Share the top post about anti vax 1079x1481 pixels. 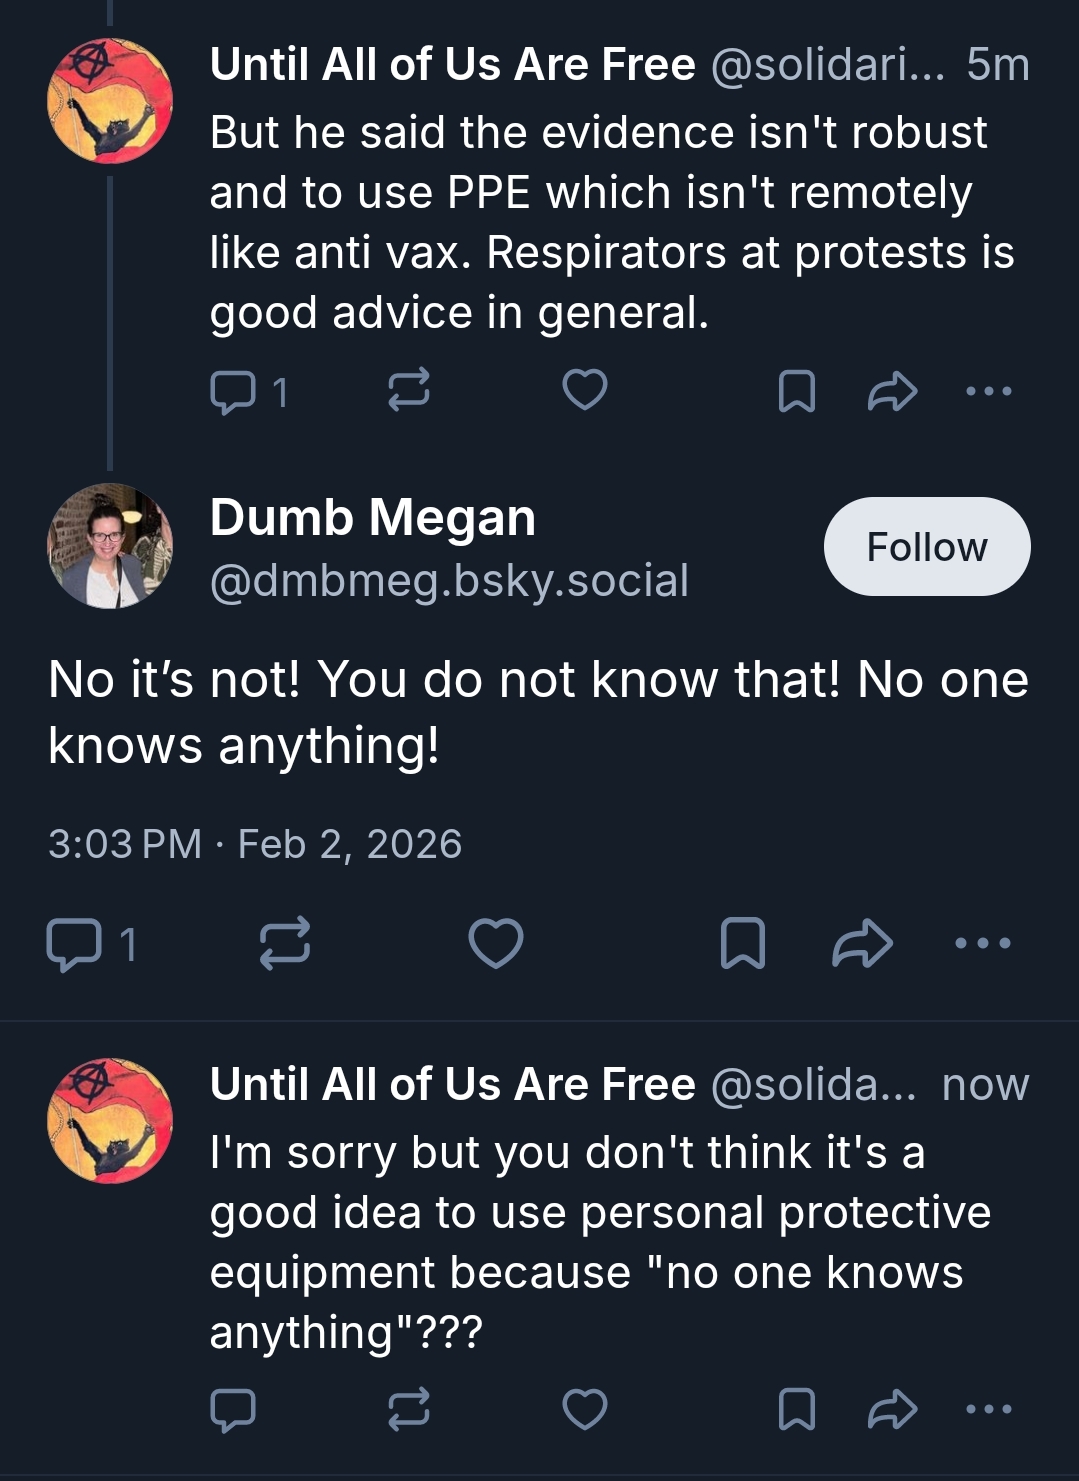tap(892, 391)
